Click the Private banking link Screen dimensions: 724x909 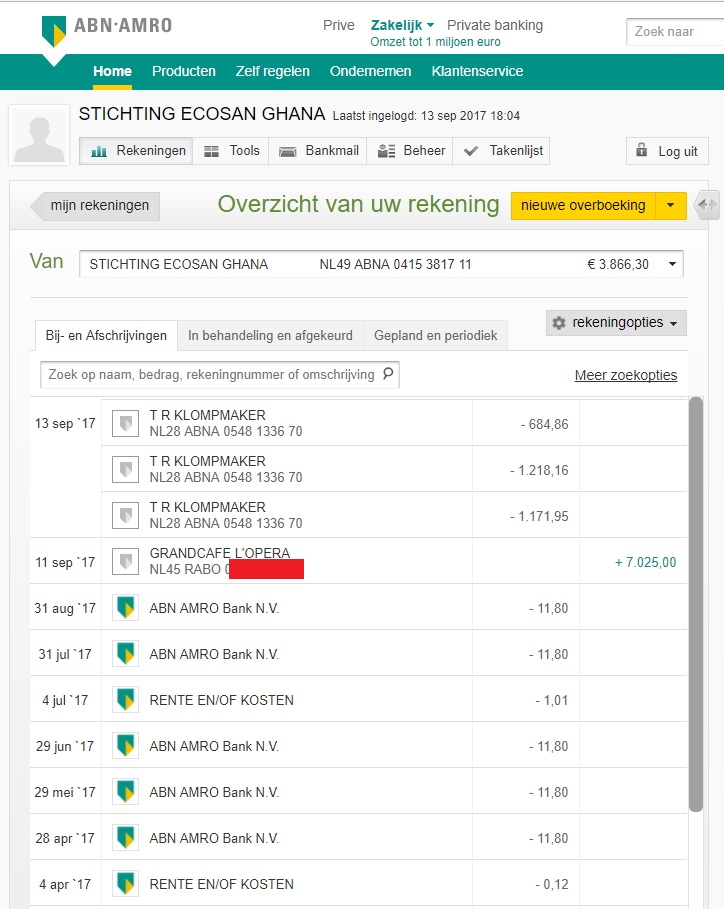coord(494,25)
